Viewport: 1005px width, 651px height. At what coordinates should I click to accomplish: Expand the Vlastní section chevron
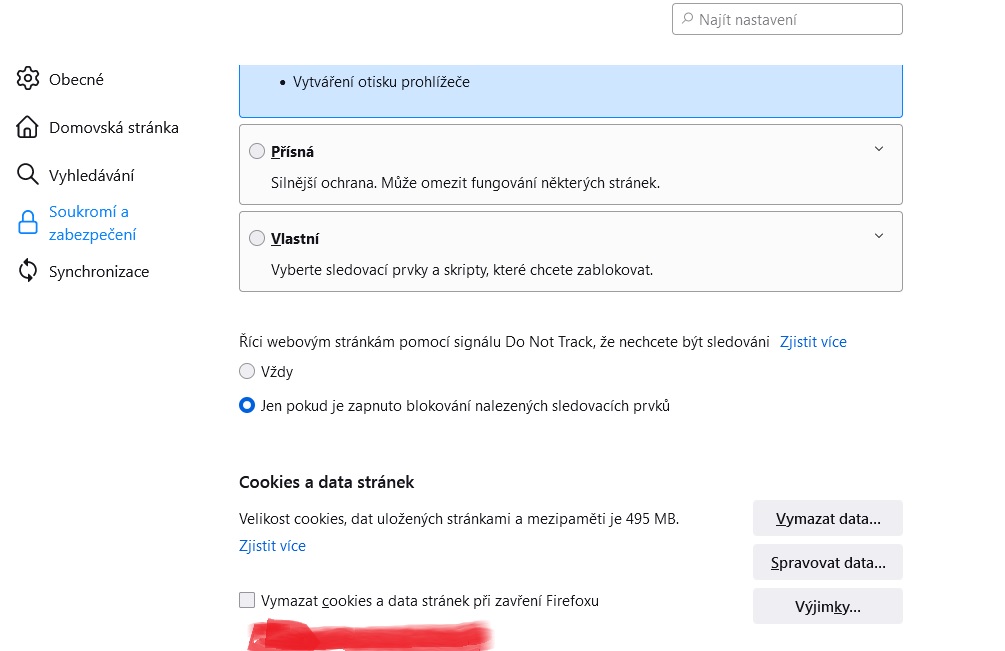(879, 236)
